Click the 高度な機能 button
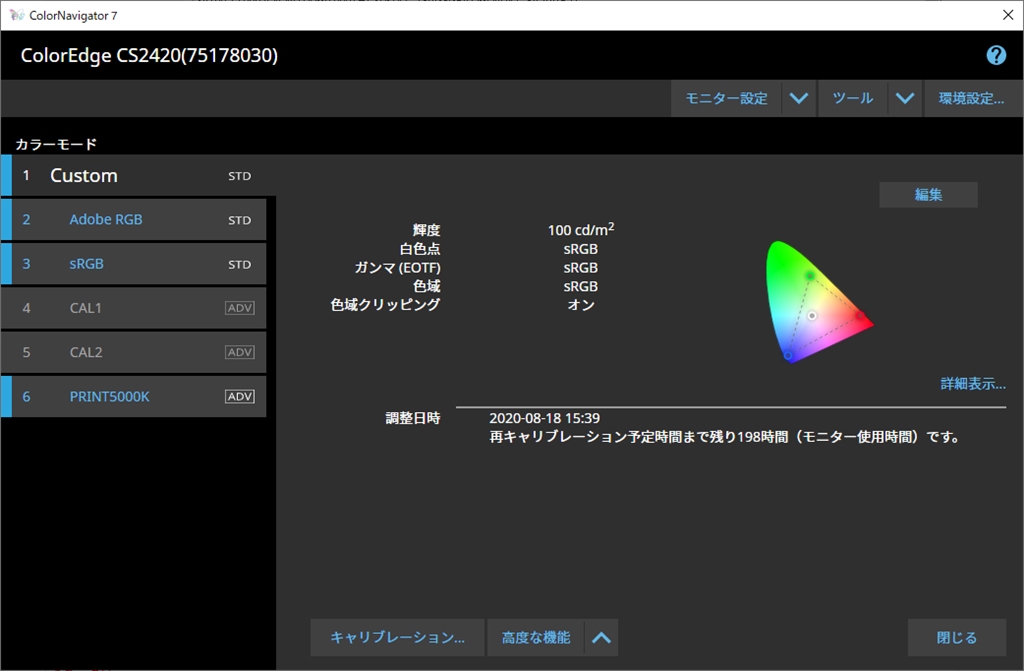This screenshot has height=671, width=1024. pos(536,638)
